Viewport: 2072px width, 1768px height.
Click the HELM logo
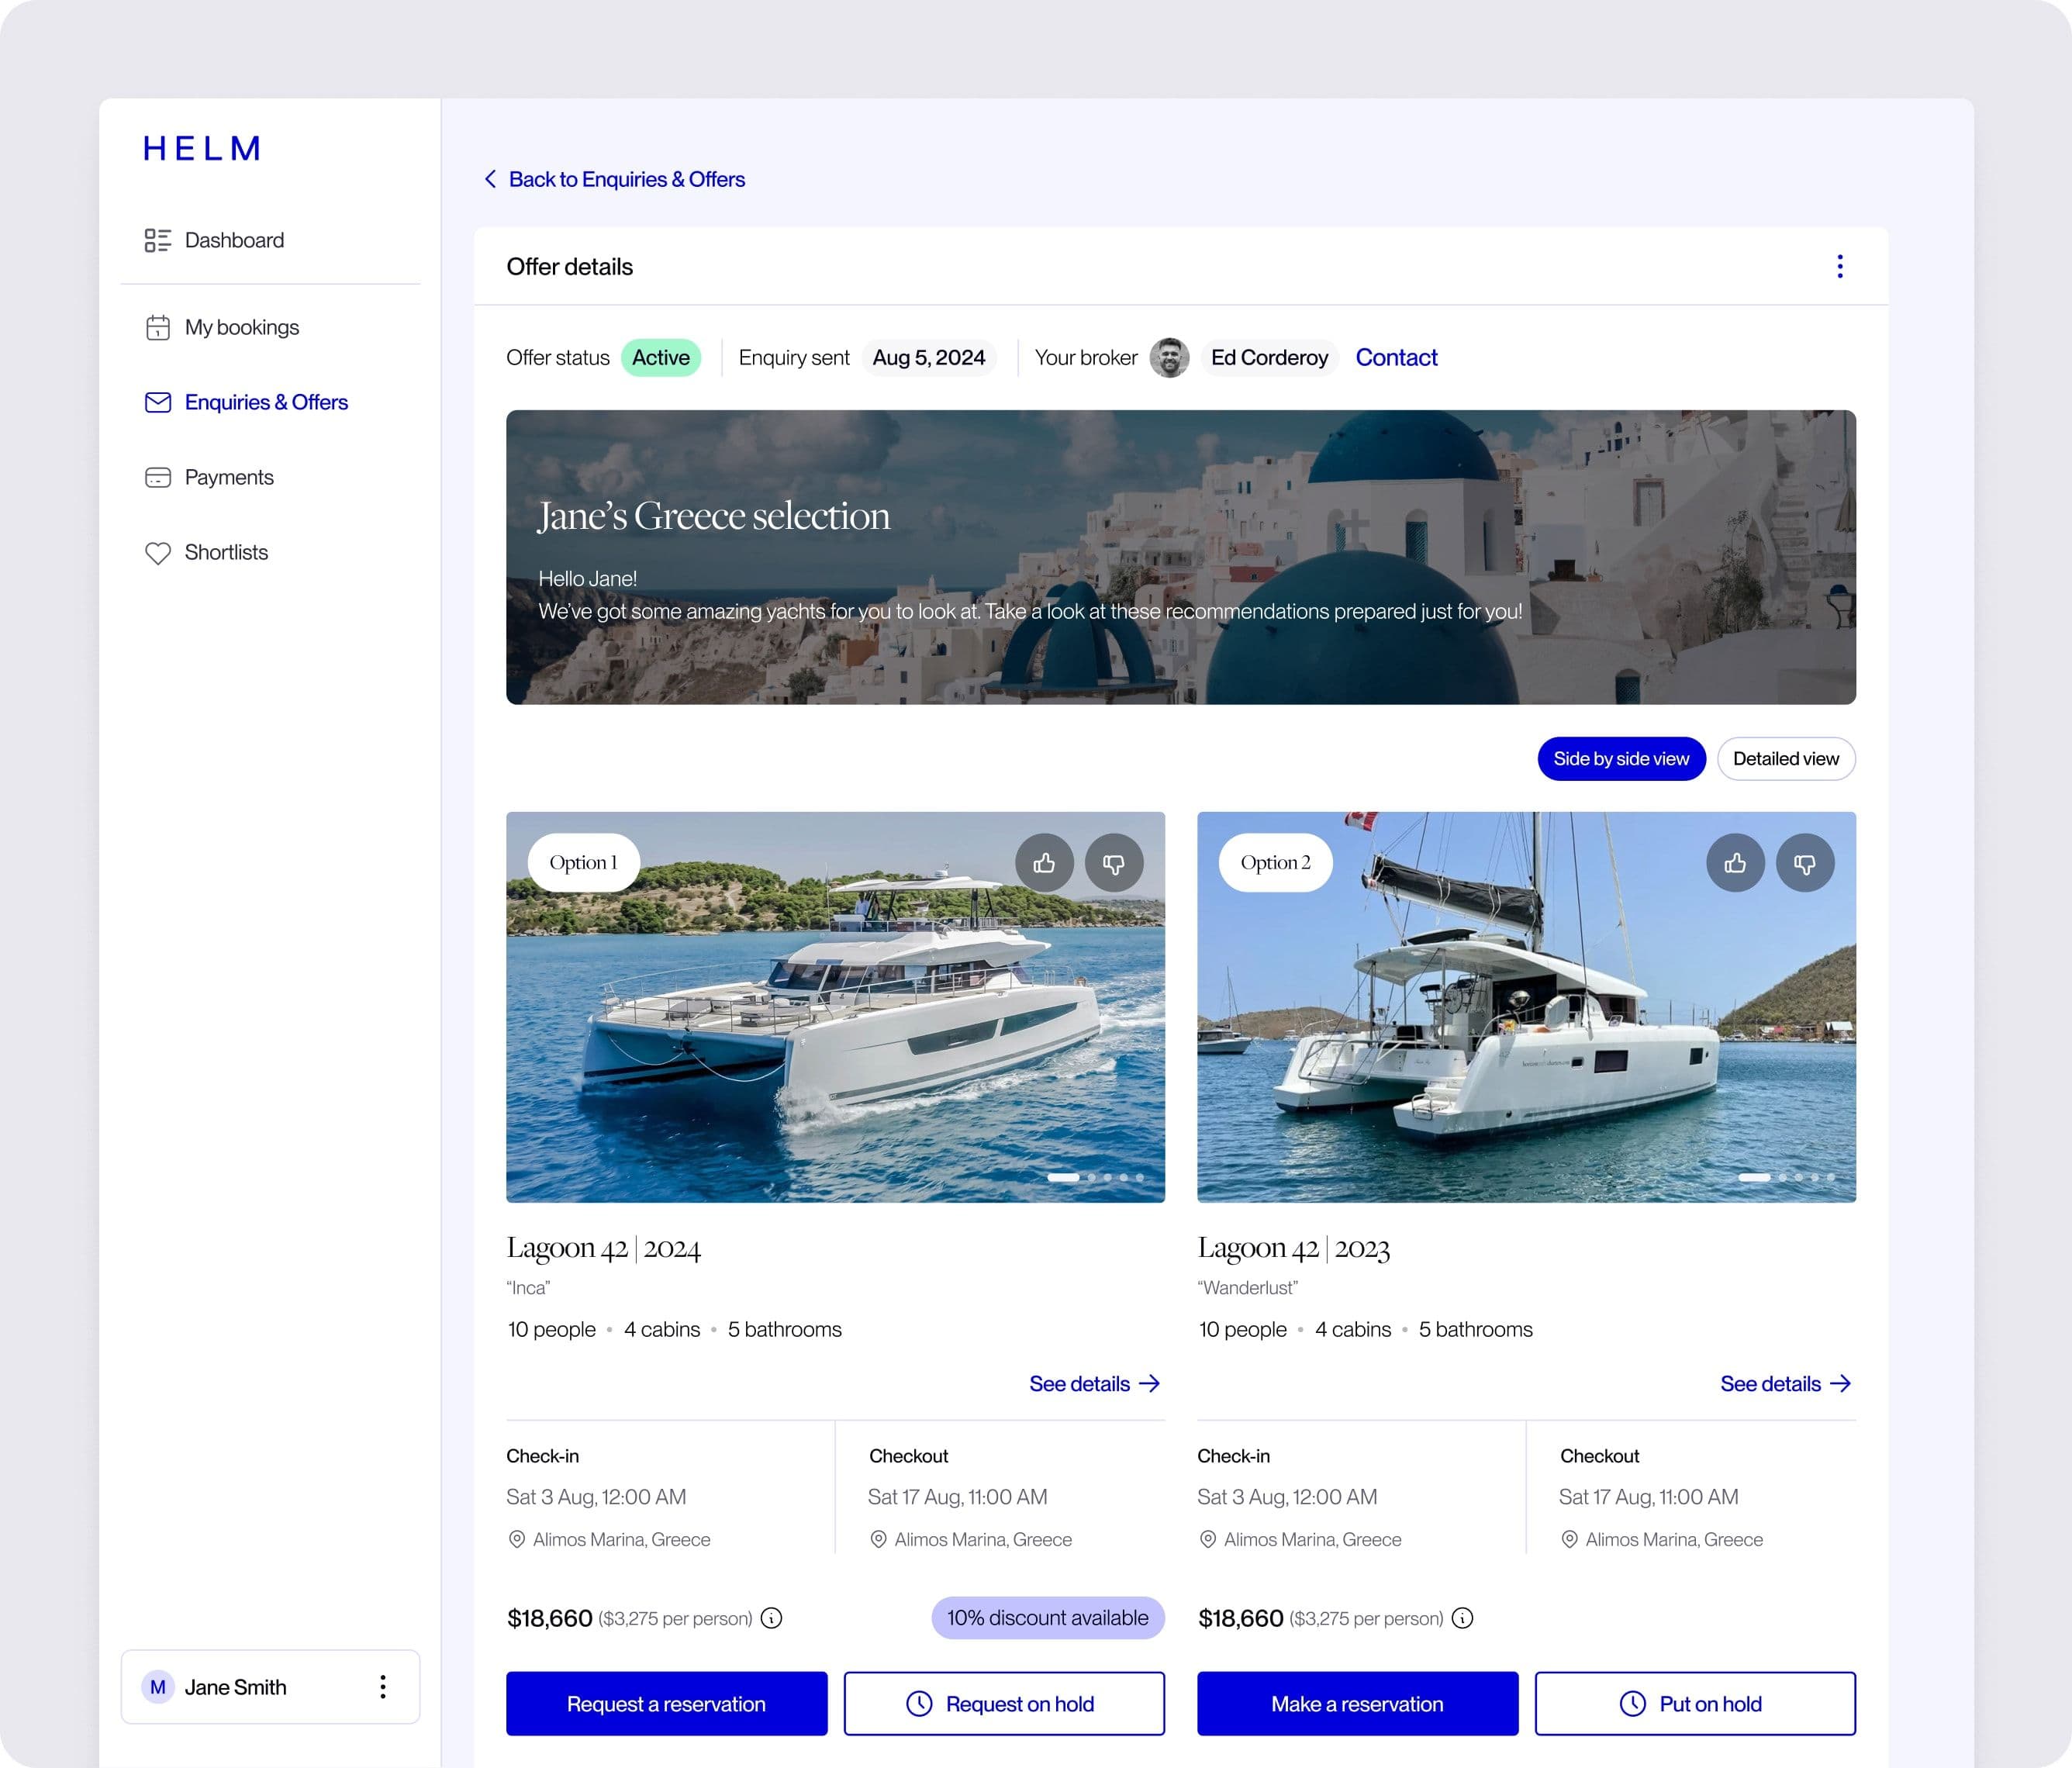[202, 149]
